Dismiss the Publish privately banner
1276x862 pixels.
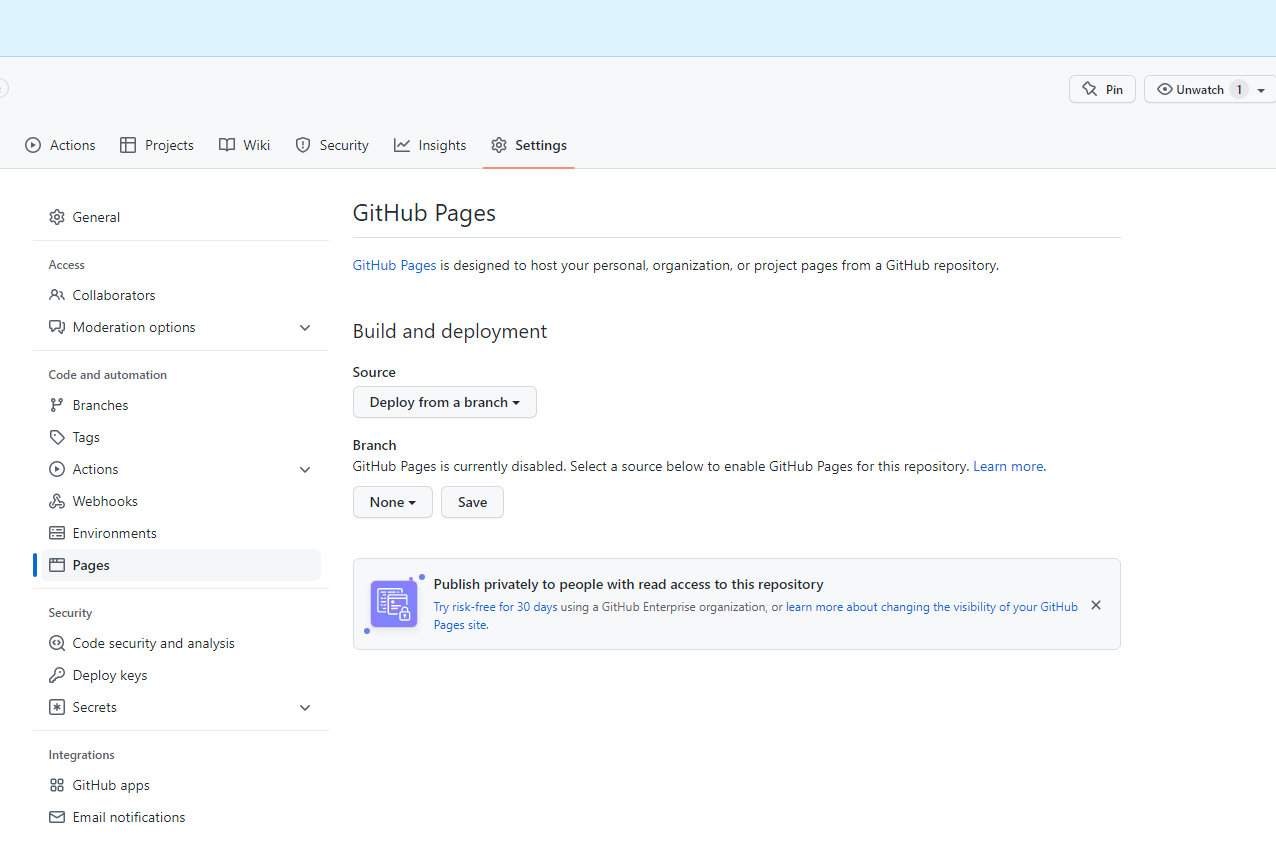(x=1096, y=605)
